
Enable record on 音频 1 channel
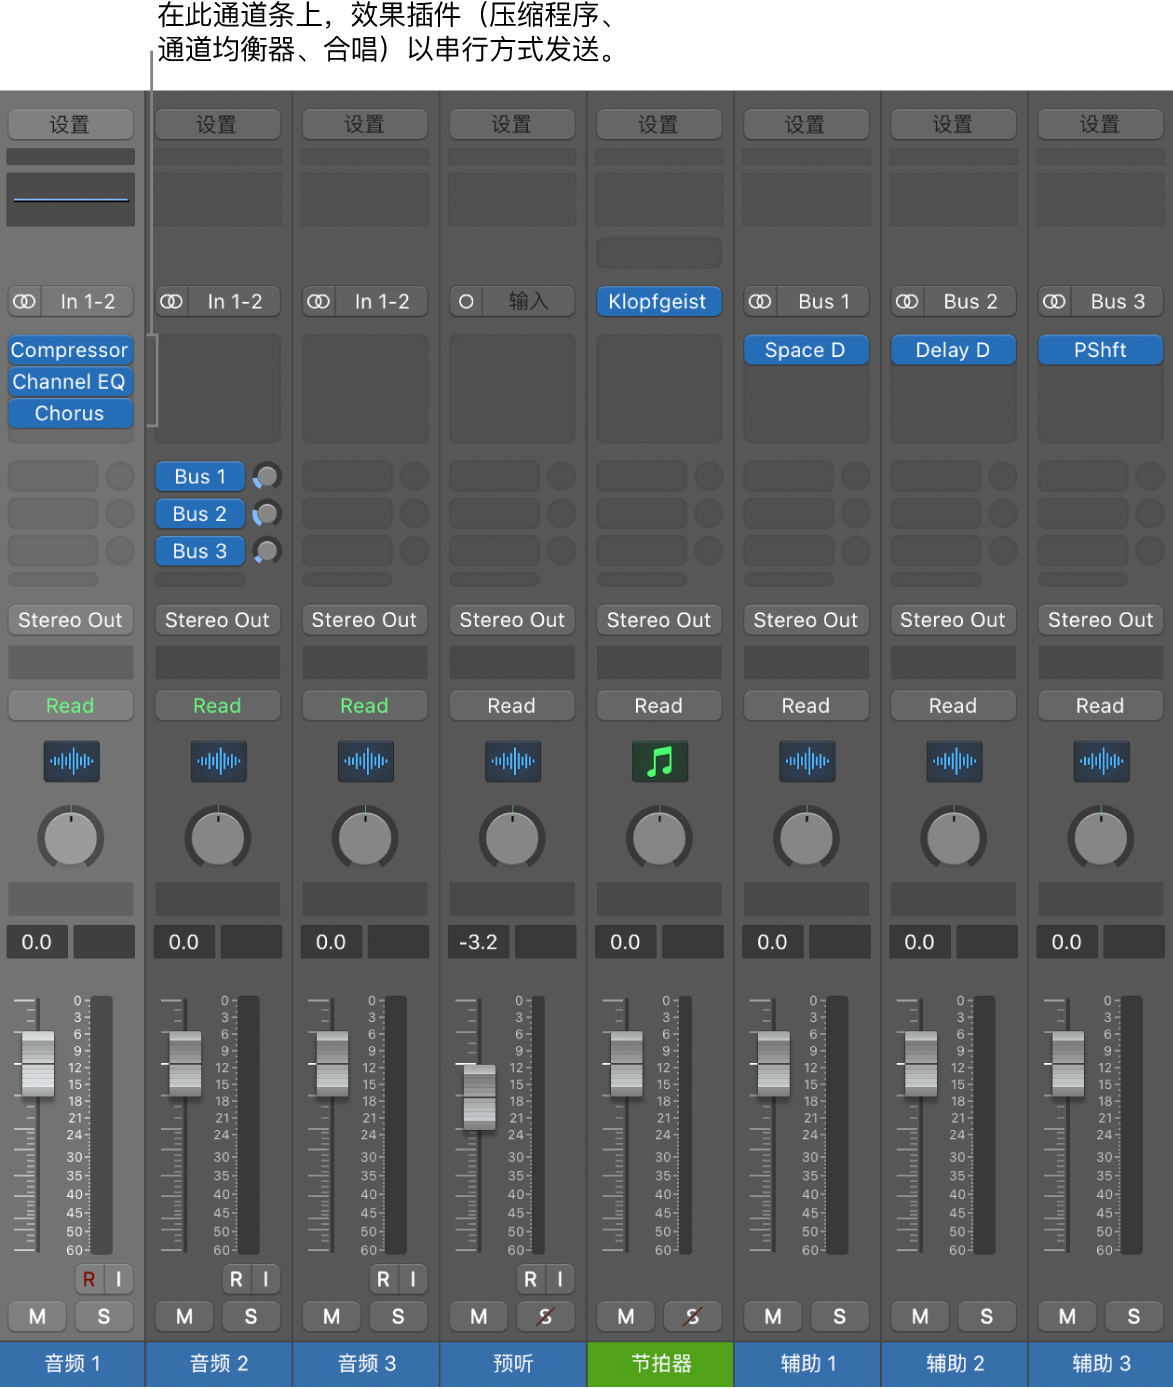pyautogui.click(x=89, y=1278)
